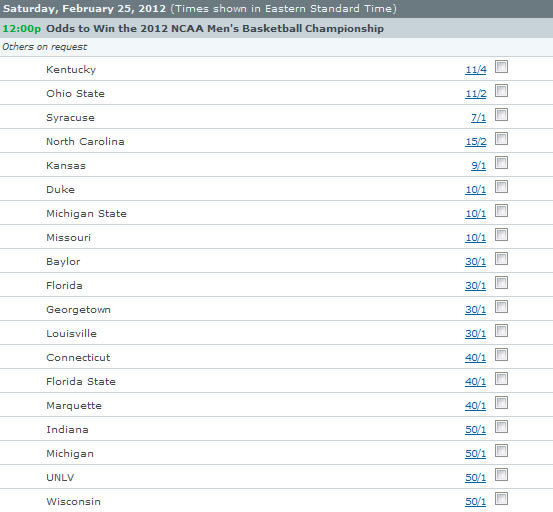Mark the Kansas checkbox

coord(501,163)
